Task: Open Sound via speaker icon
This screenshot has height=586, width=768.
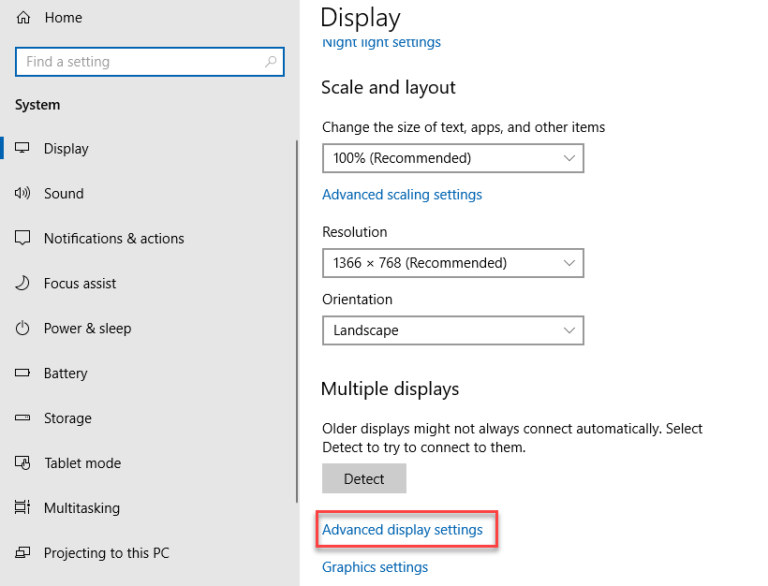Action: (23, 194)
